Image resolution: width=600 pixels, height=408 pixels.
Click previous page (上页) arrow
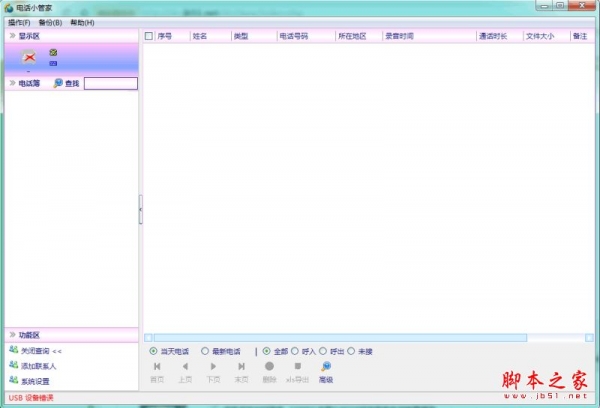click(x=185, y=367)
